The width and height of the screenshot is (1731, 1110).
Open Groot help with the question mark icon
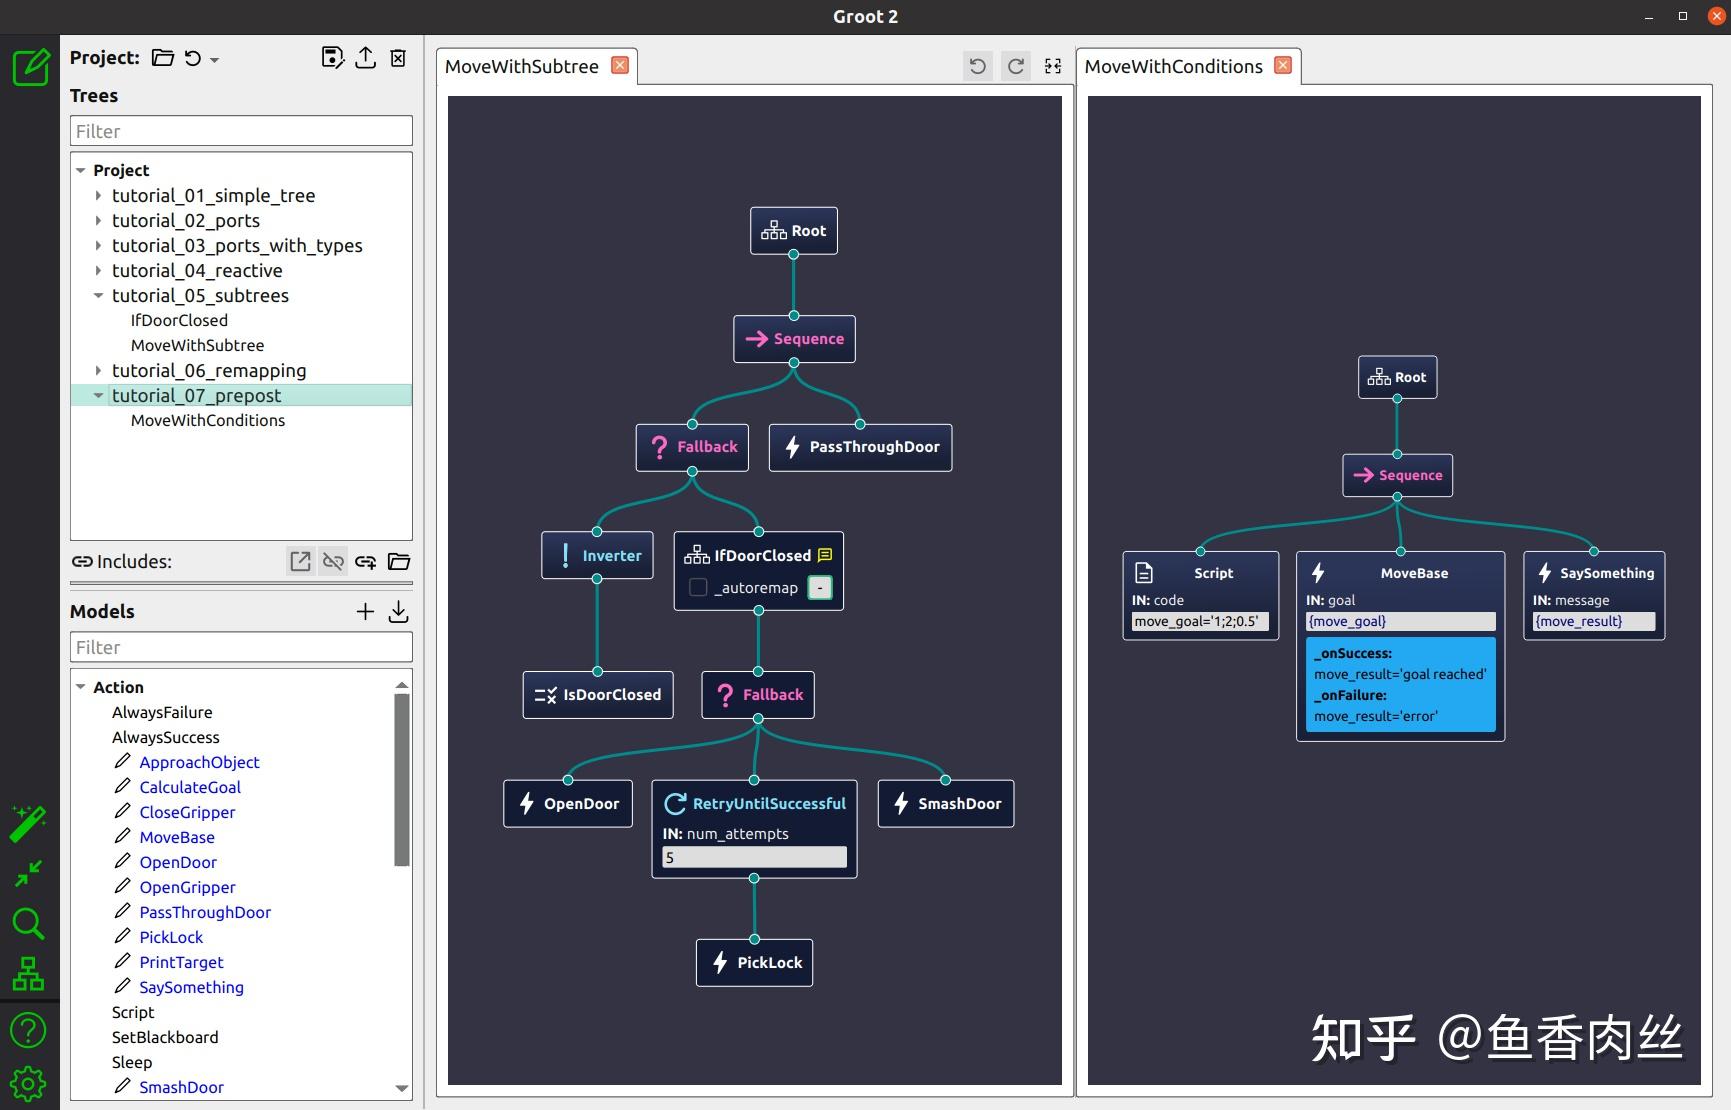point(28,1030)
